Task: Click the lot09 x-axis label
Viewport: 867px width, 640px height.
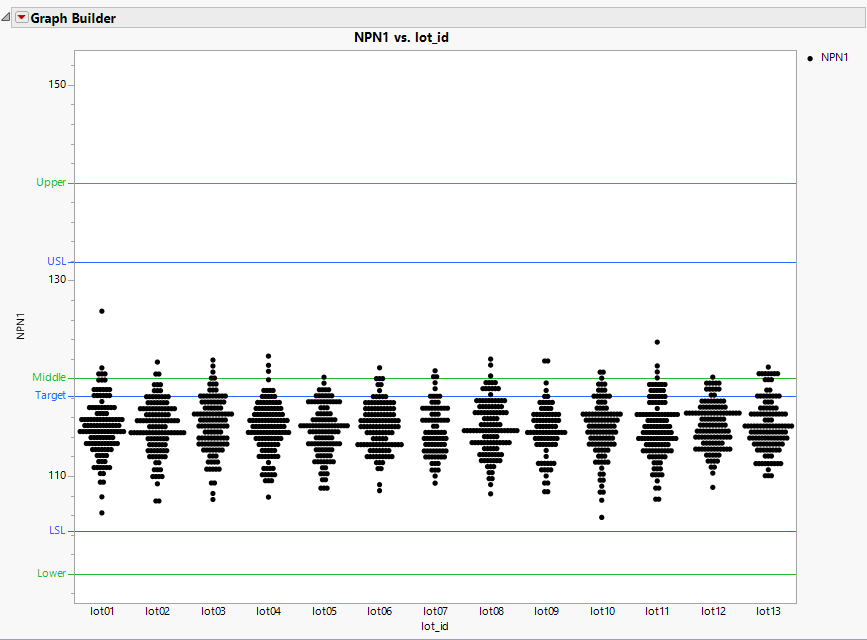Action: (546, 611)
